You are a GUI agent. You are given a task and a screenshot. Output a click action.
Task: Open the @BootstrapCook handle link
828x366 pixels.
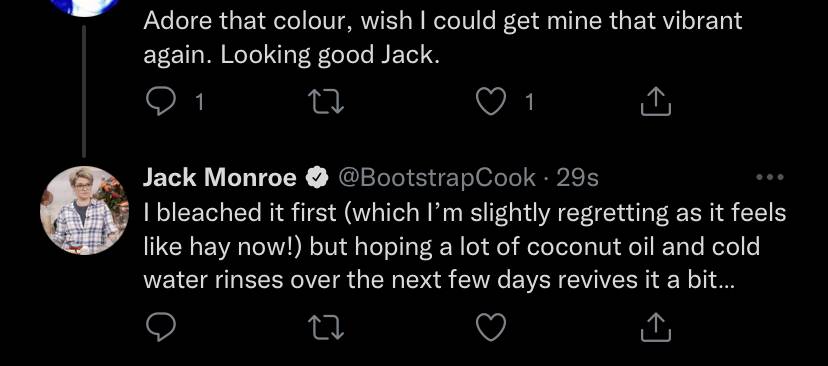click(x=436, y=179)
